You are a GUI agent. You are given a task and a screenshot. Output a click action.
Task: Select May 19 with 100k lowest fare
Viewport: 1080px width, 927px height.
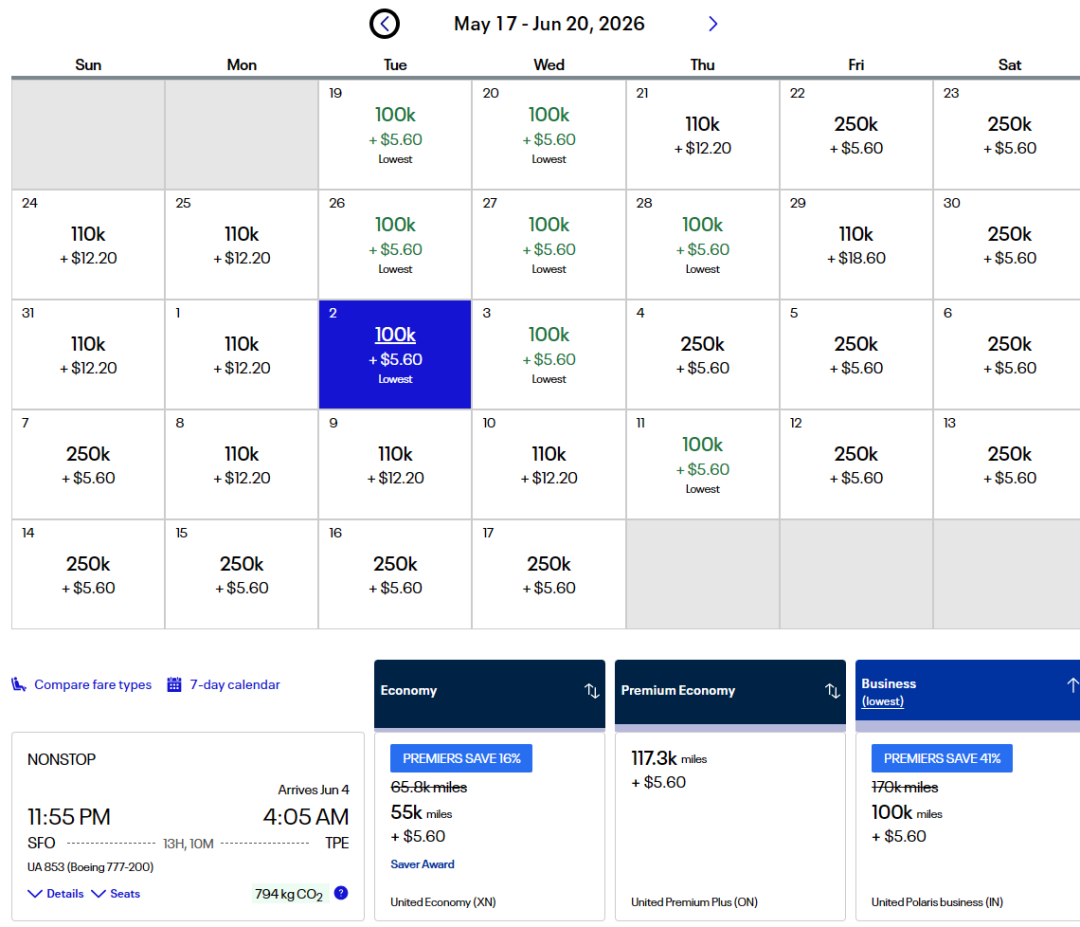[x=395, y=134]
